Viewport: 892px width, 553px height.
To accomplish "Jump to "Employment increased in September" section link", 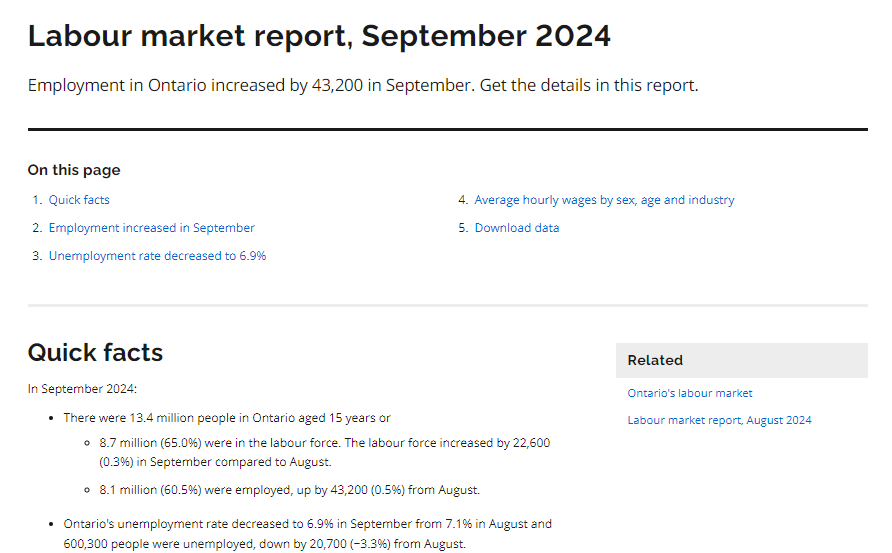I will pyautogui.click(x=151, y=228).
